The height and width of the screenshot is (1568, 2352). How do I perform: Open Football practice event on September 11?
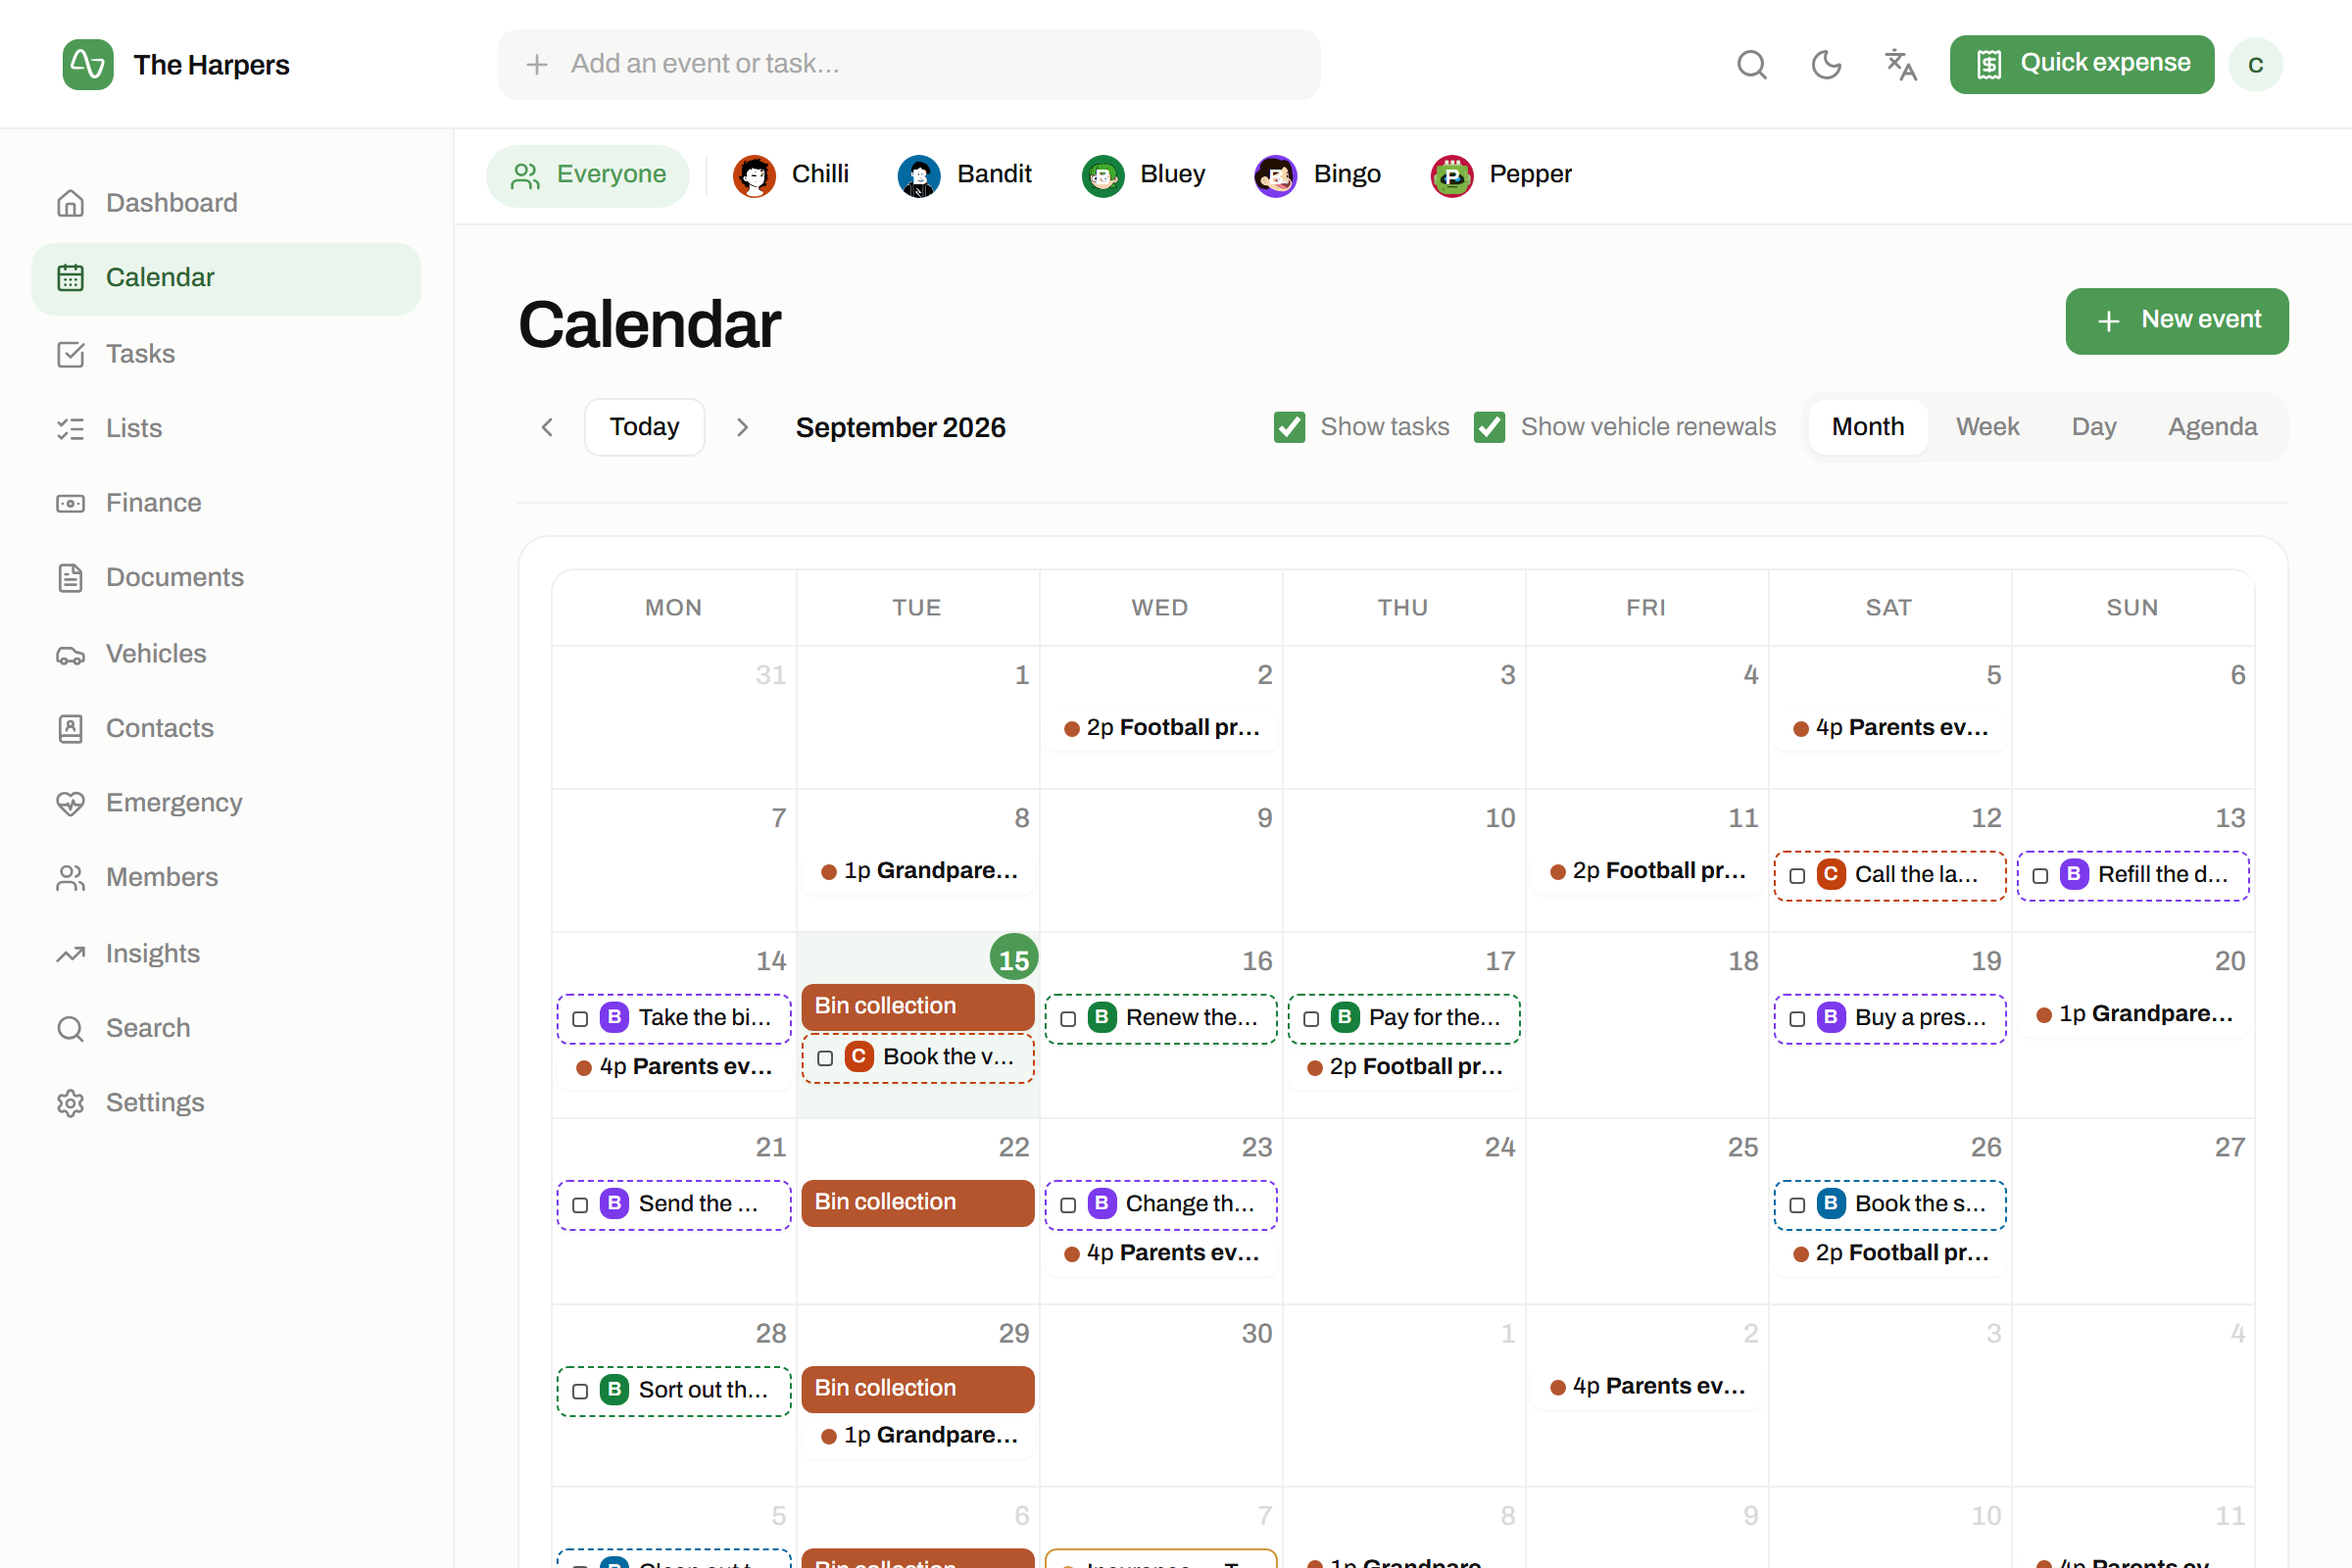1647,871
